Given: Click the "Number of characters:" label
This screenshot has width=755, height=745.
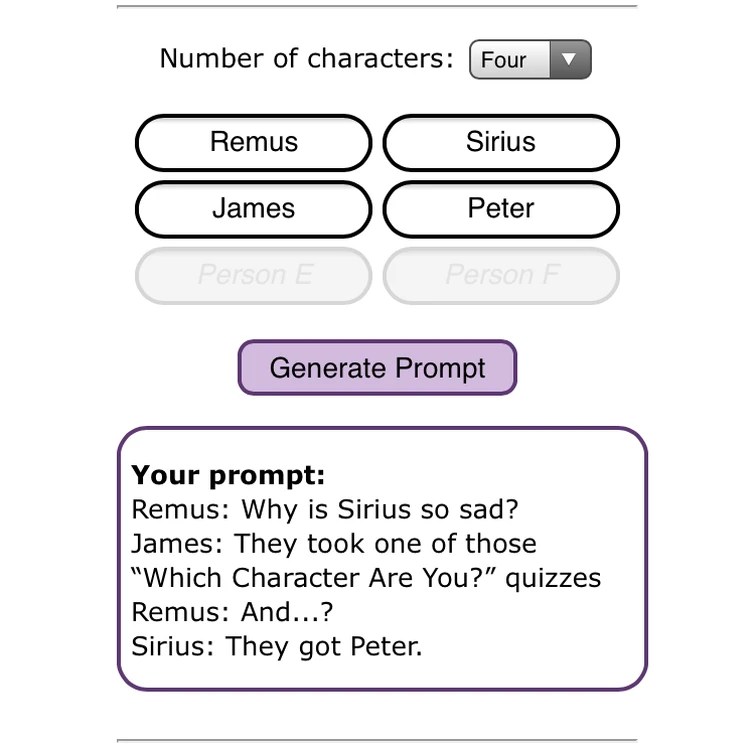Looking at the screenshot, I should click(306, 58).
